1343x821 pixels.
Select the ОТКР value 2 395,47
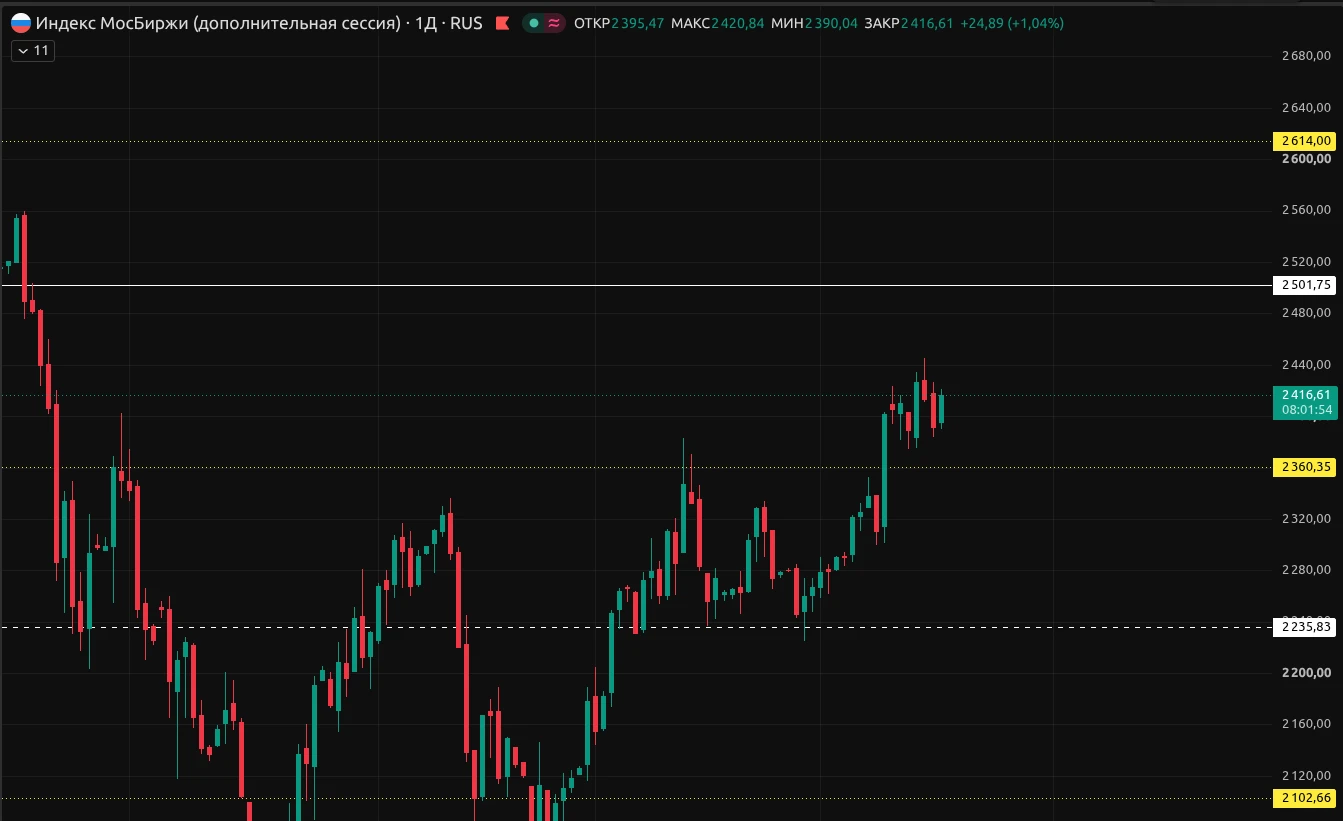coord(638,23)
